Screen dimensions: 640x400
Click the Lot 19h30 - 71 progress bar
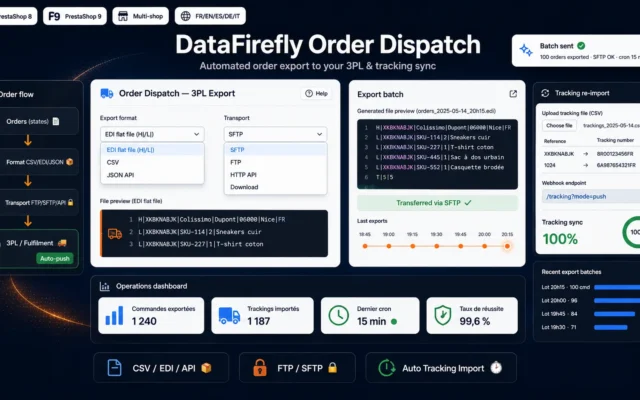[611, 327]
